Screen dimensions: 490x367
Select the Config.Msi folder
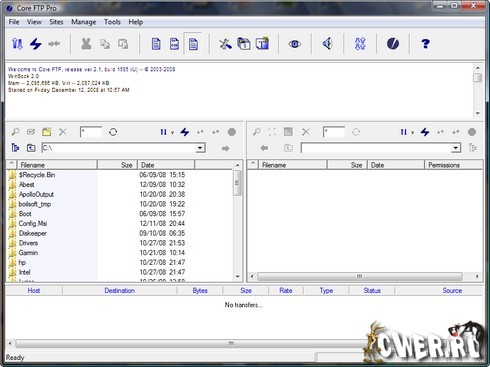click(x=33, y=224)
